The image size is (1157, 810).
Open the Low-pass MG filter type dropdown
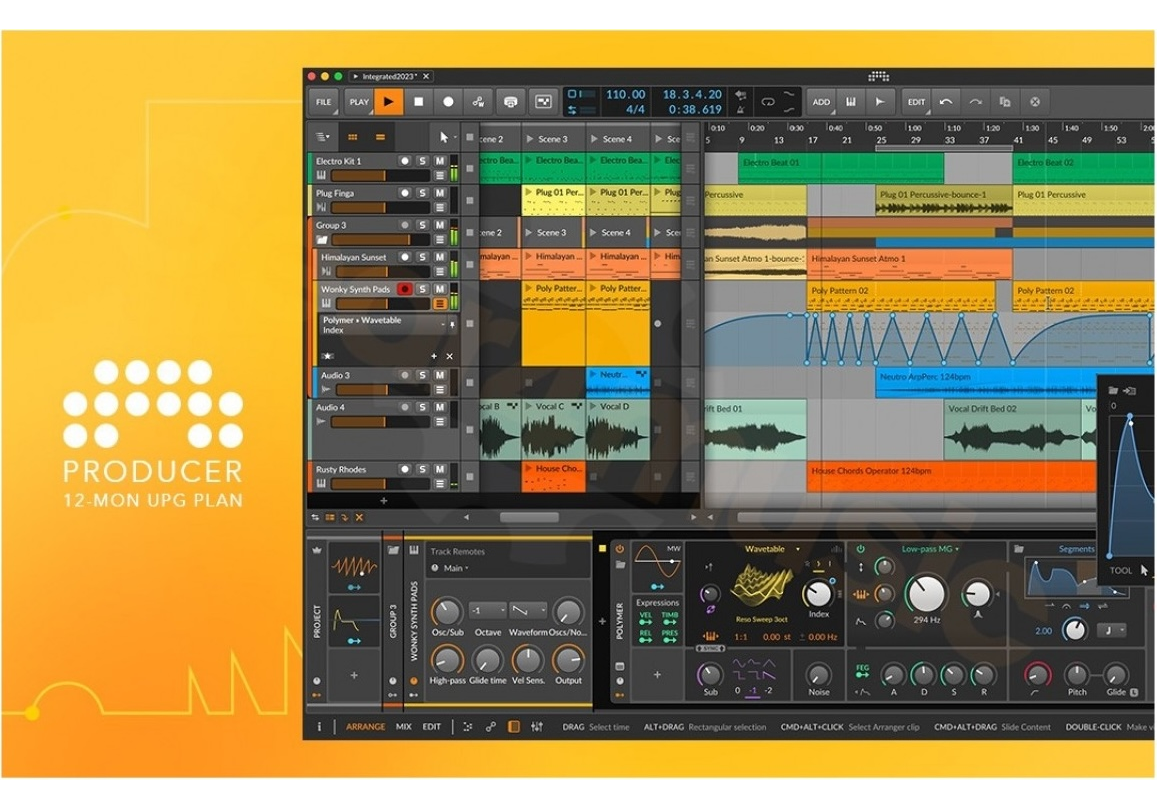pyautogui.click(x=930, y=549)
